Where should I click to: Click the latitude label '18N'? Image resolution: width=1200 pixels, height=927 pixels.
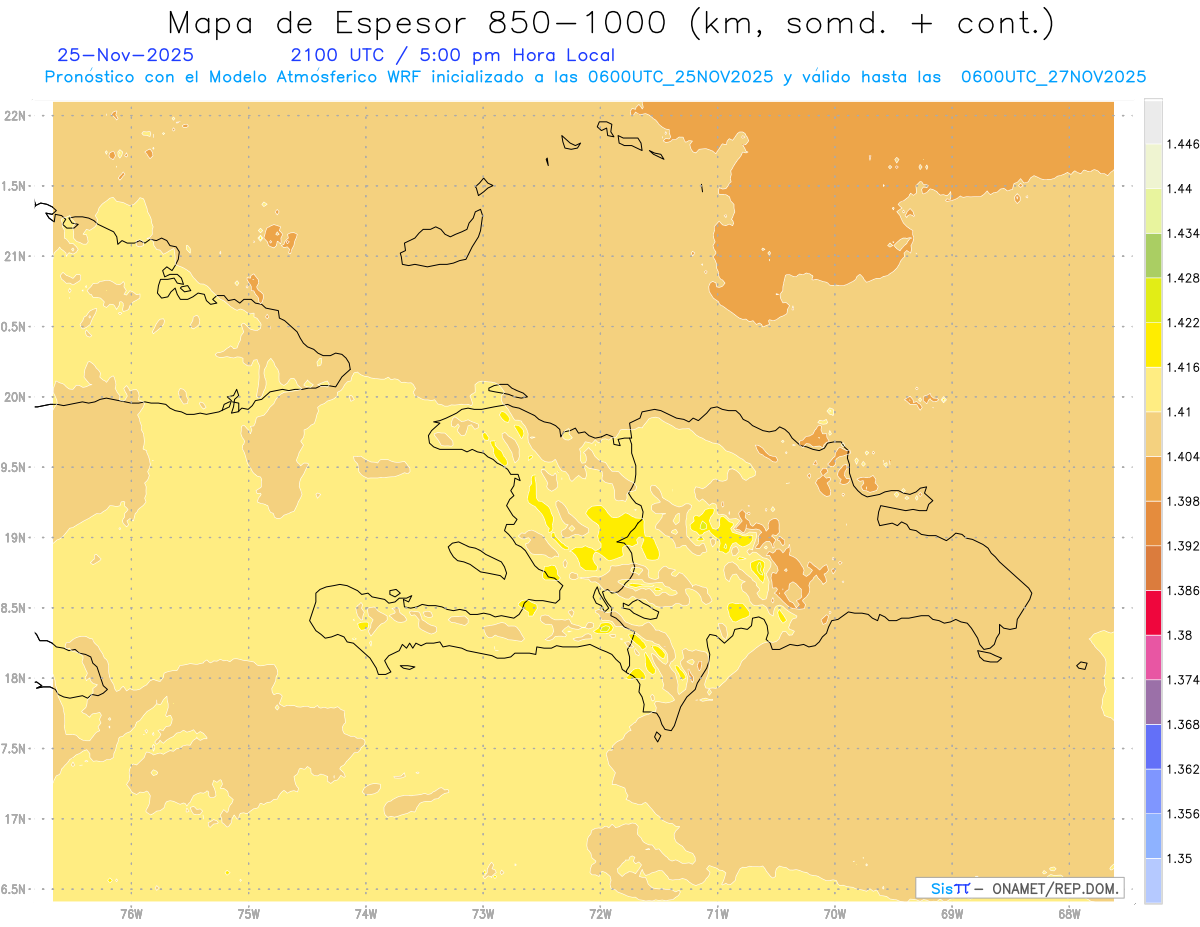[x=17, y=679]
